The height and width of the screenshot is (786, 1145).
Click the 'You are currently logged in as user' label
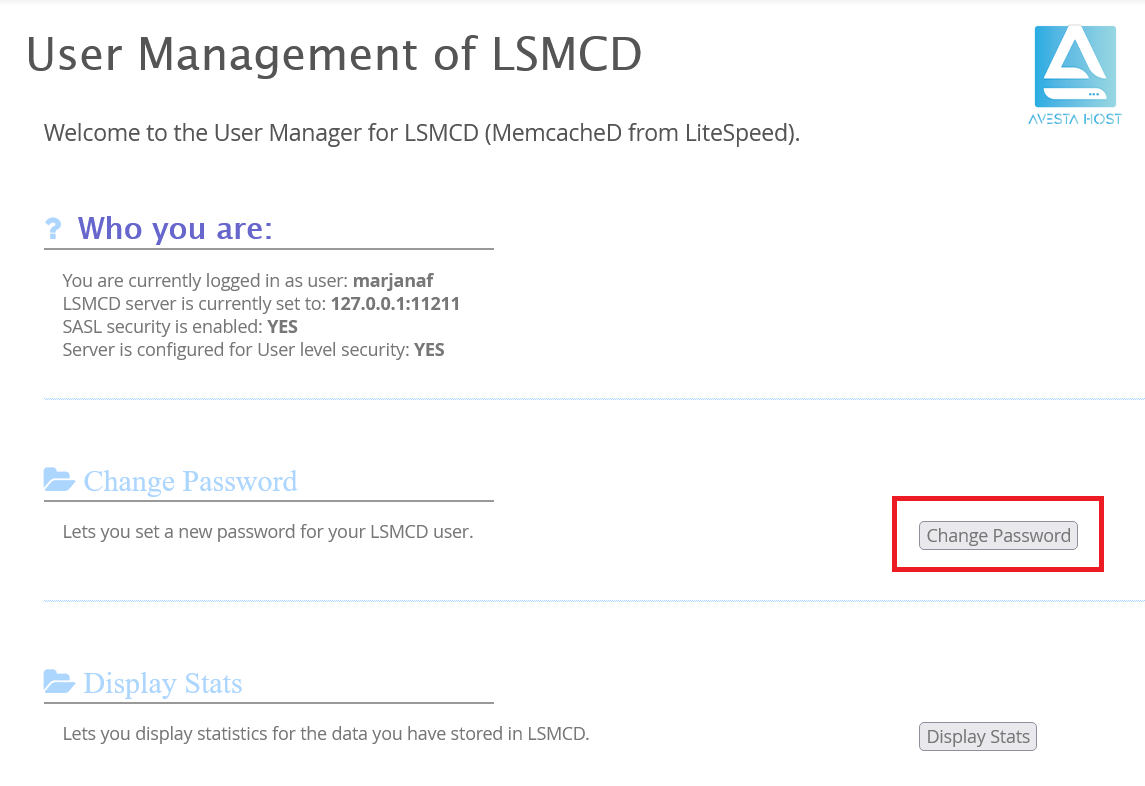(x=206, y=281)
